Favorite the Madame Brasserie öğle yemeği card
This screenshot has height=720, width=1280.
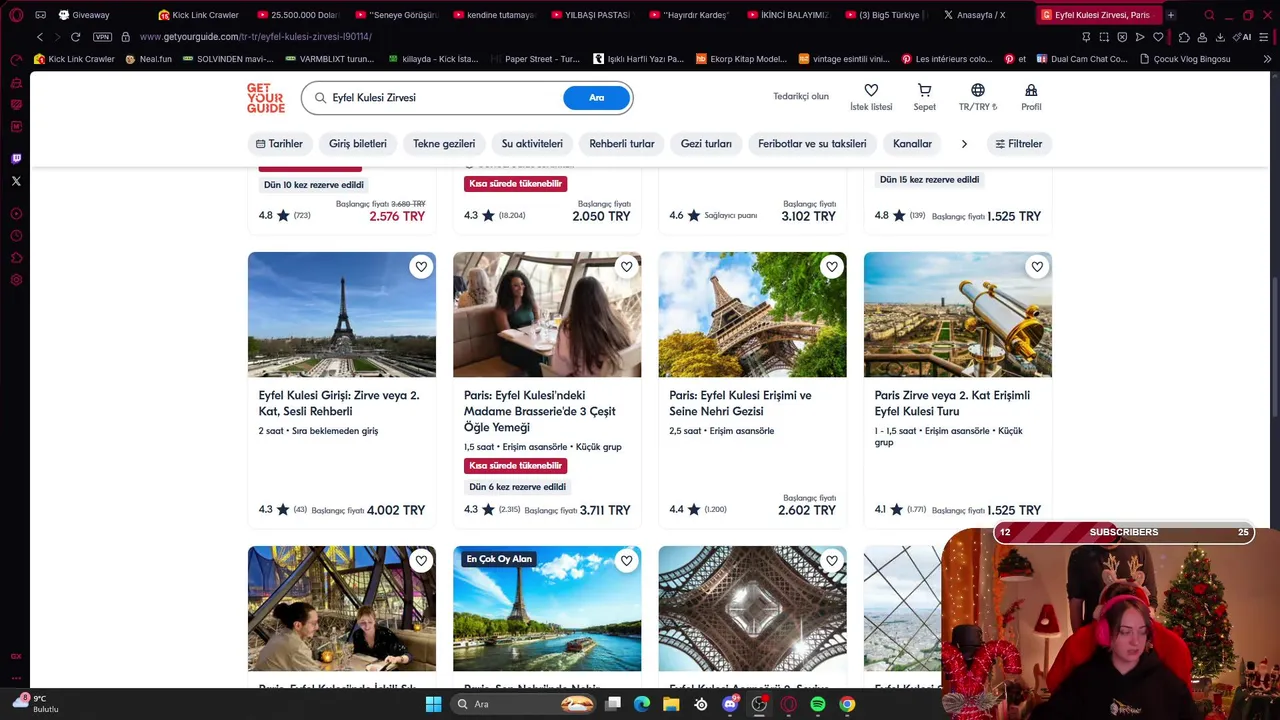click(x=626, y=267)
